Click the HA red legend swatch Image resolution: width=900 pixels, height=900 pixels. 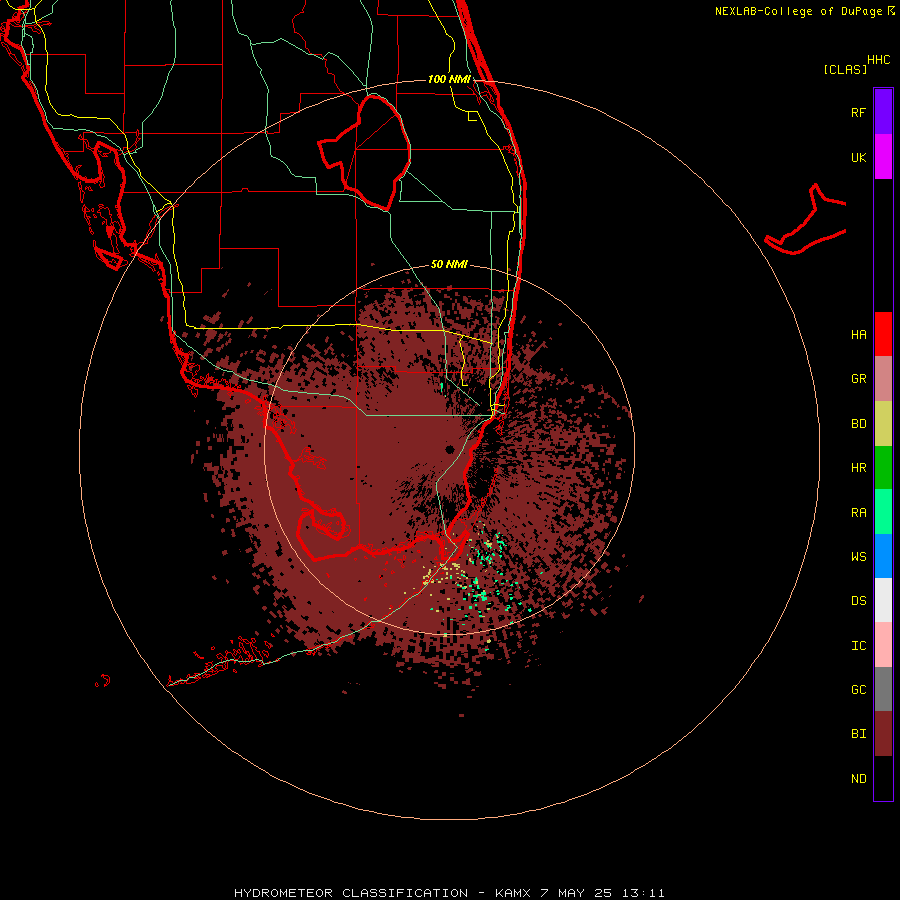tap(883, 334)
